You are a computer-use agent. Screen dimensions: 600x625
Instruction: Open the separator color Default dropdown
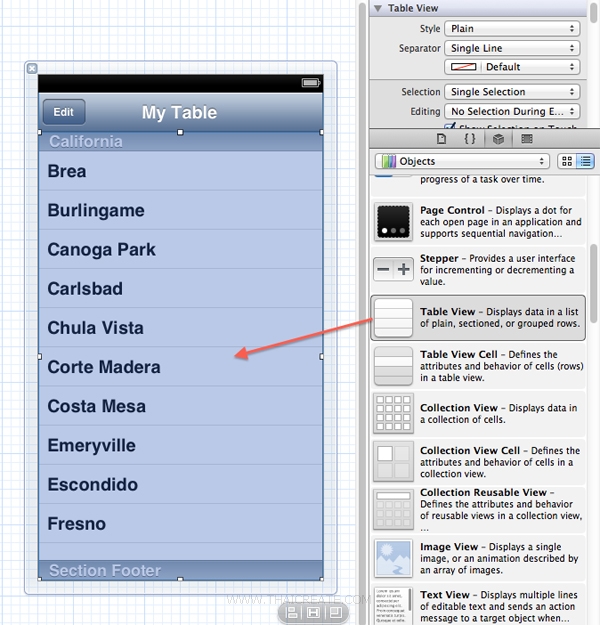point(512,67)
